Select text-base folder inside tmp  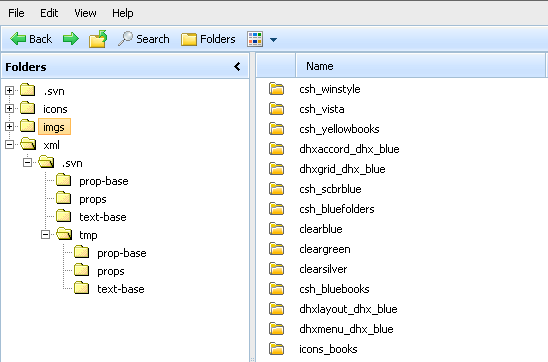[x=121, y=289]
